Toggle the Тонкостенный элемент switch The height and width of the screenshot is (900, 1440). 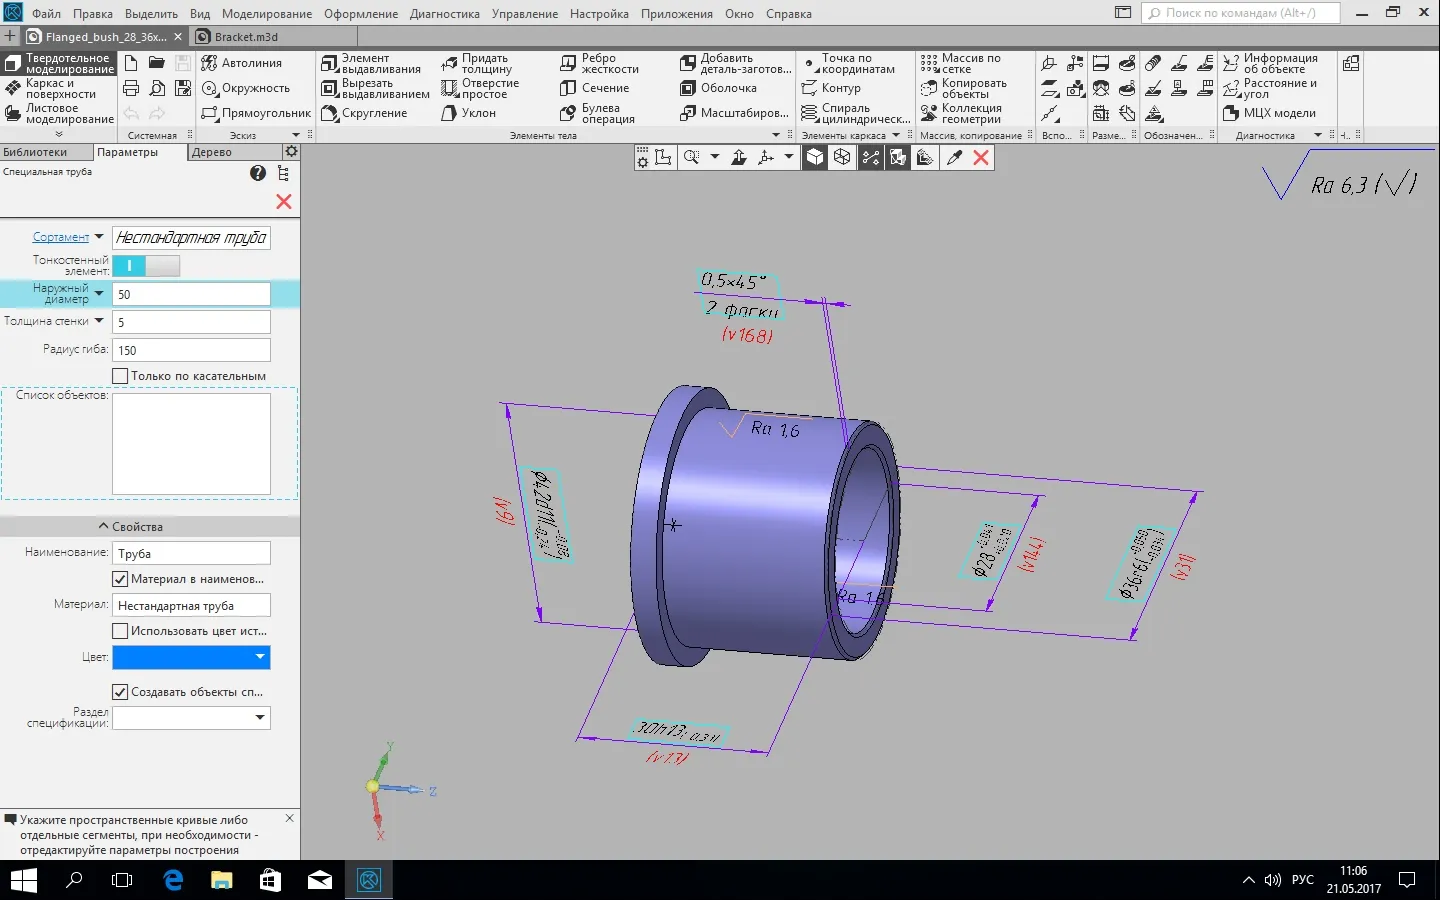tap(146, 266)
